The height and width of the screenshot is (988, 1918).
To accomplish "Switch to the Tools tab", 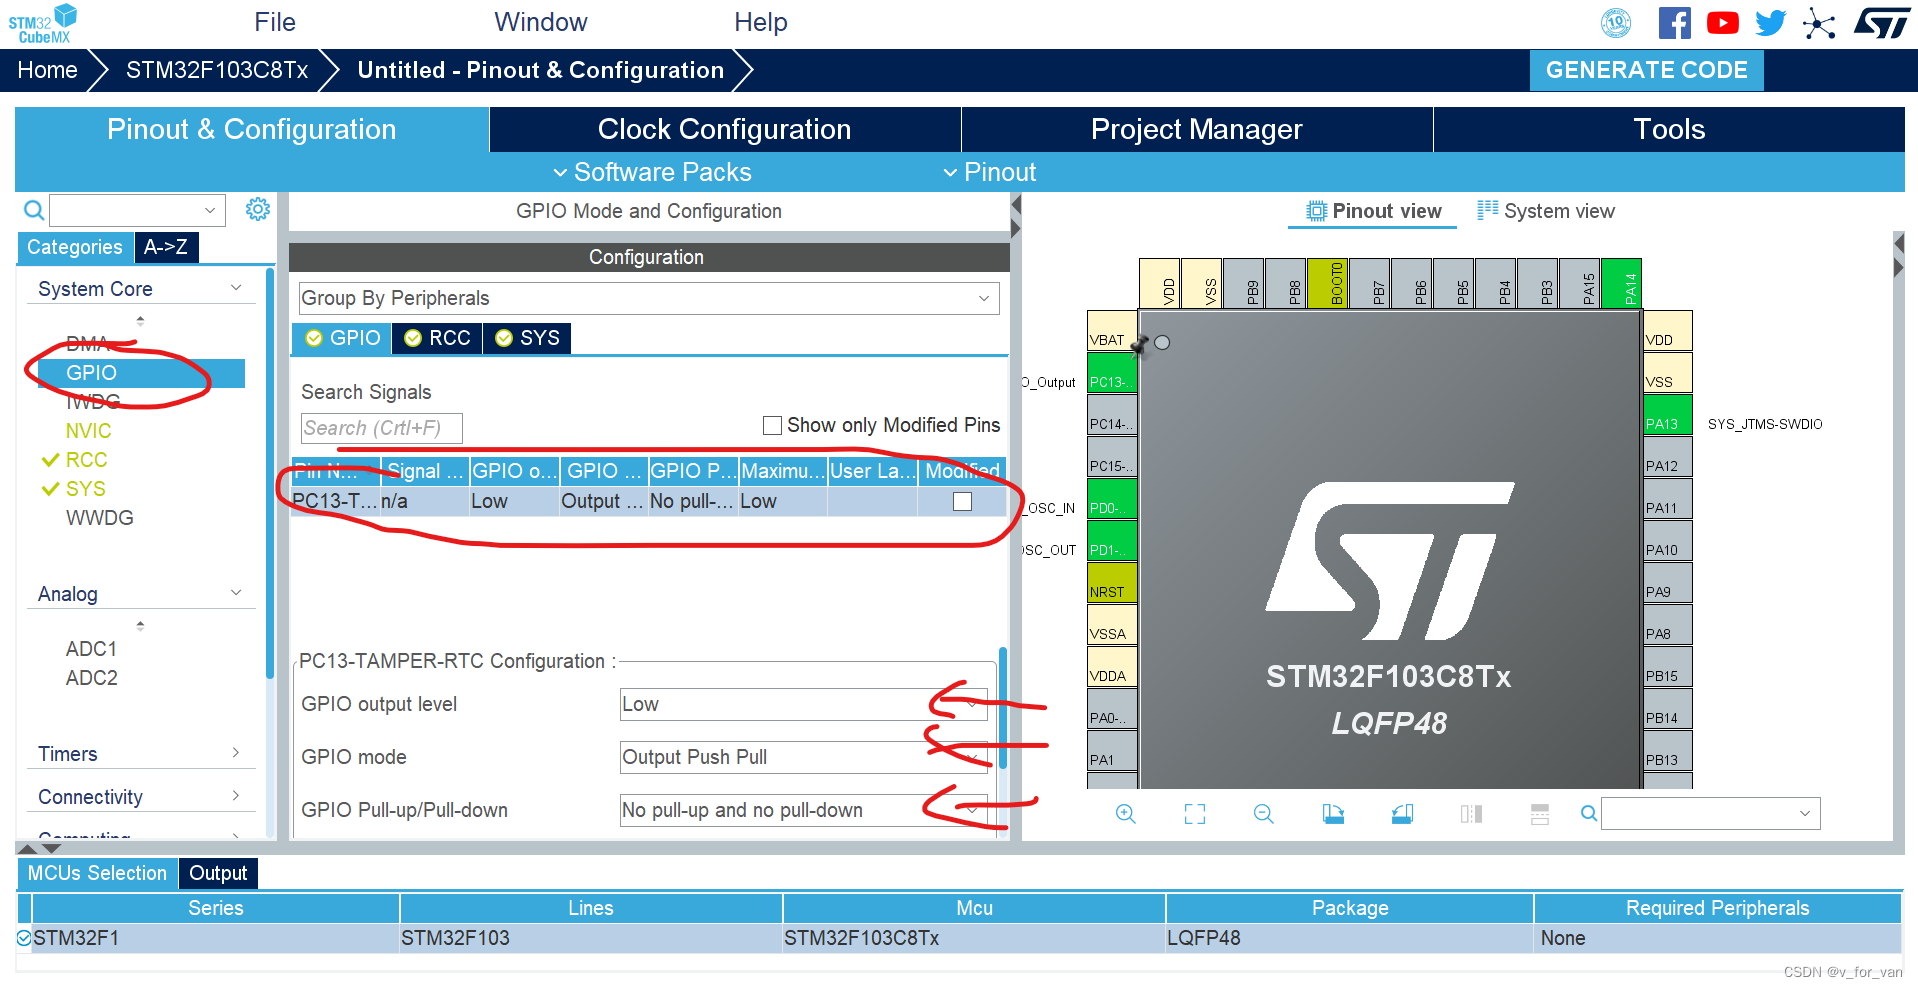I will 1669,129.
